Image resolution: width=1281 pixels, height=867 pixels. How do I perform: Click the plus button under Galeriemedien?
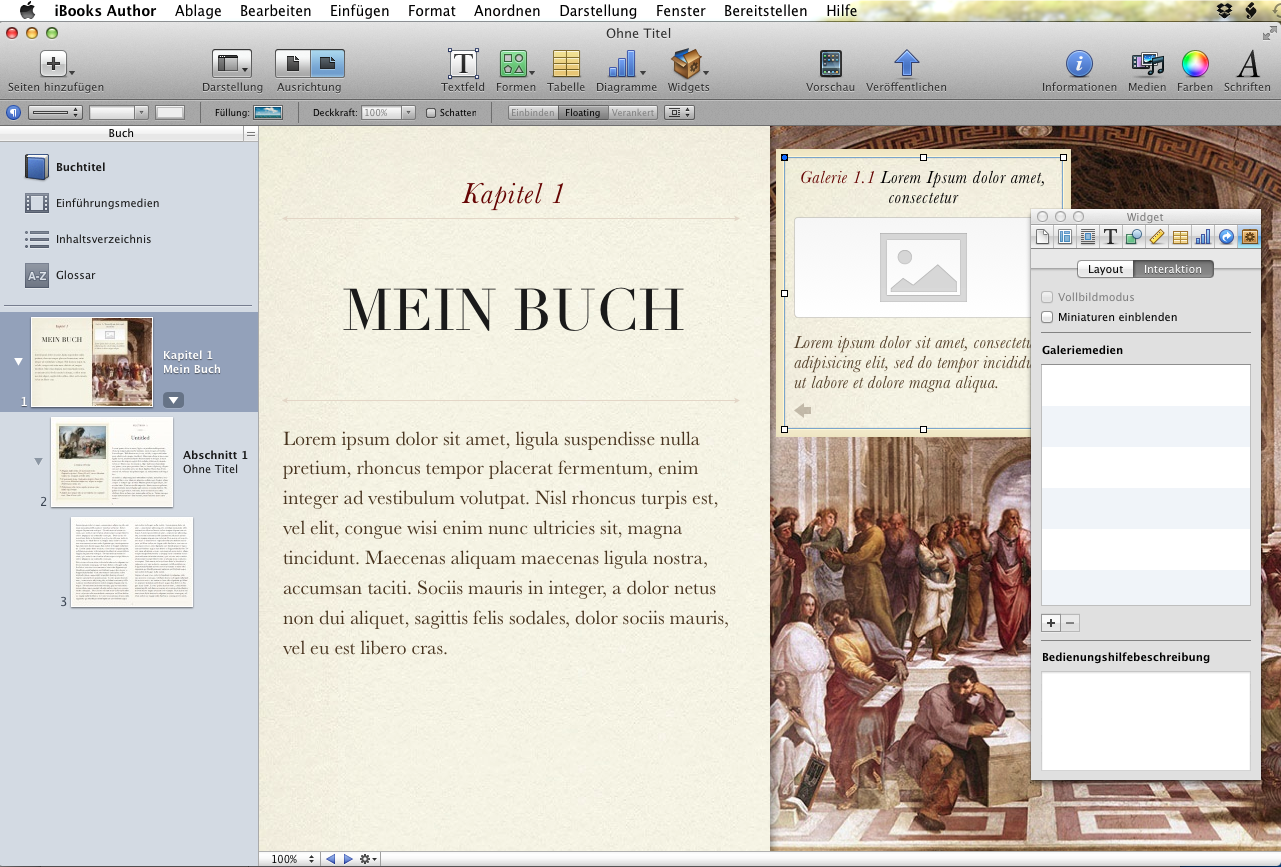click(x=1051, y=623)
